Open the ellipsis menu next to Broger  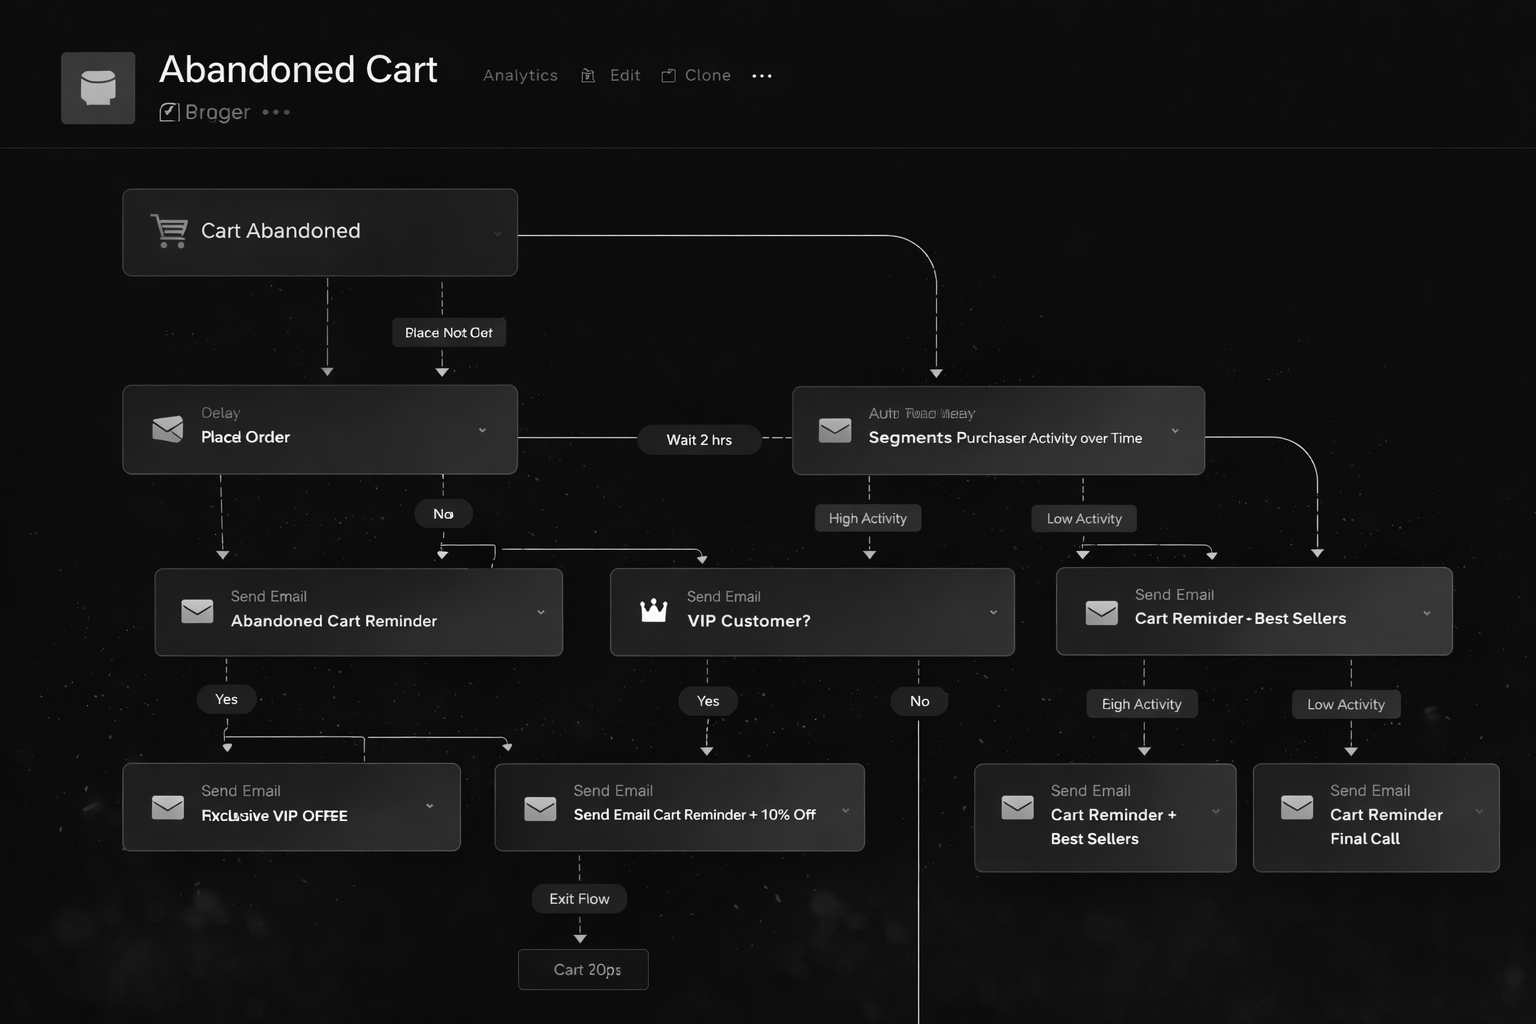pyautogui.click(x=275, y=112)
